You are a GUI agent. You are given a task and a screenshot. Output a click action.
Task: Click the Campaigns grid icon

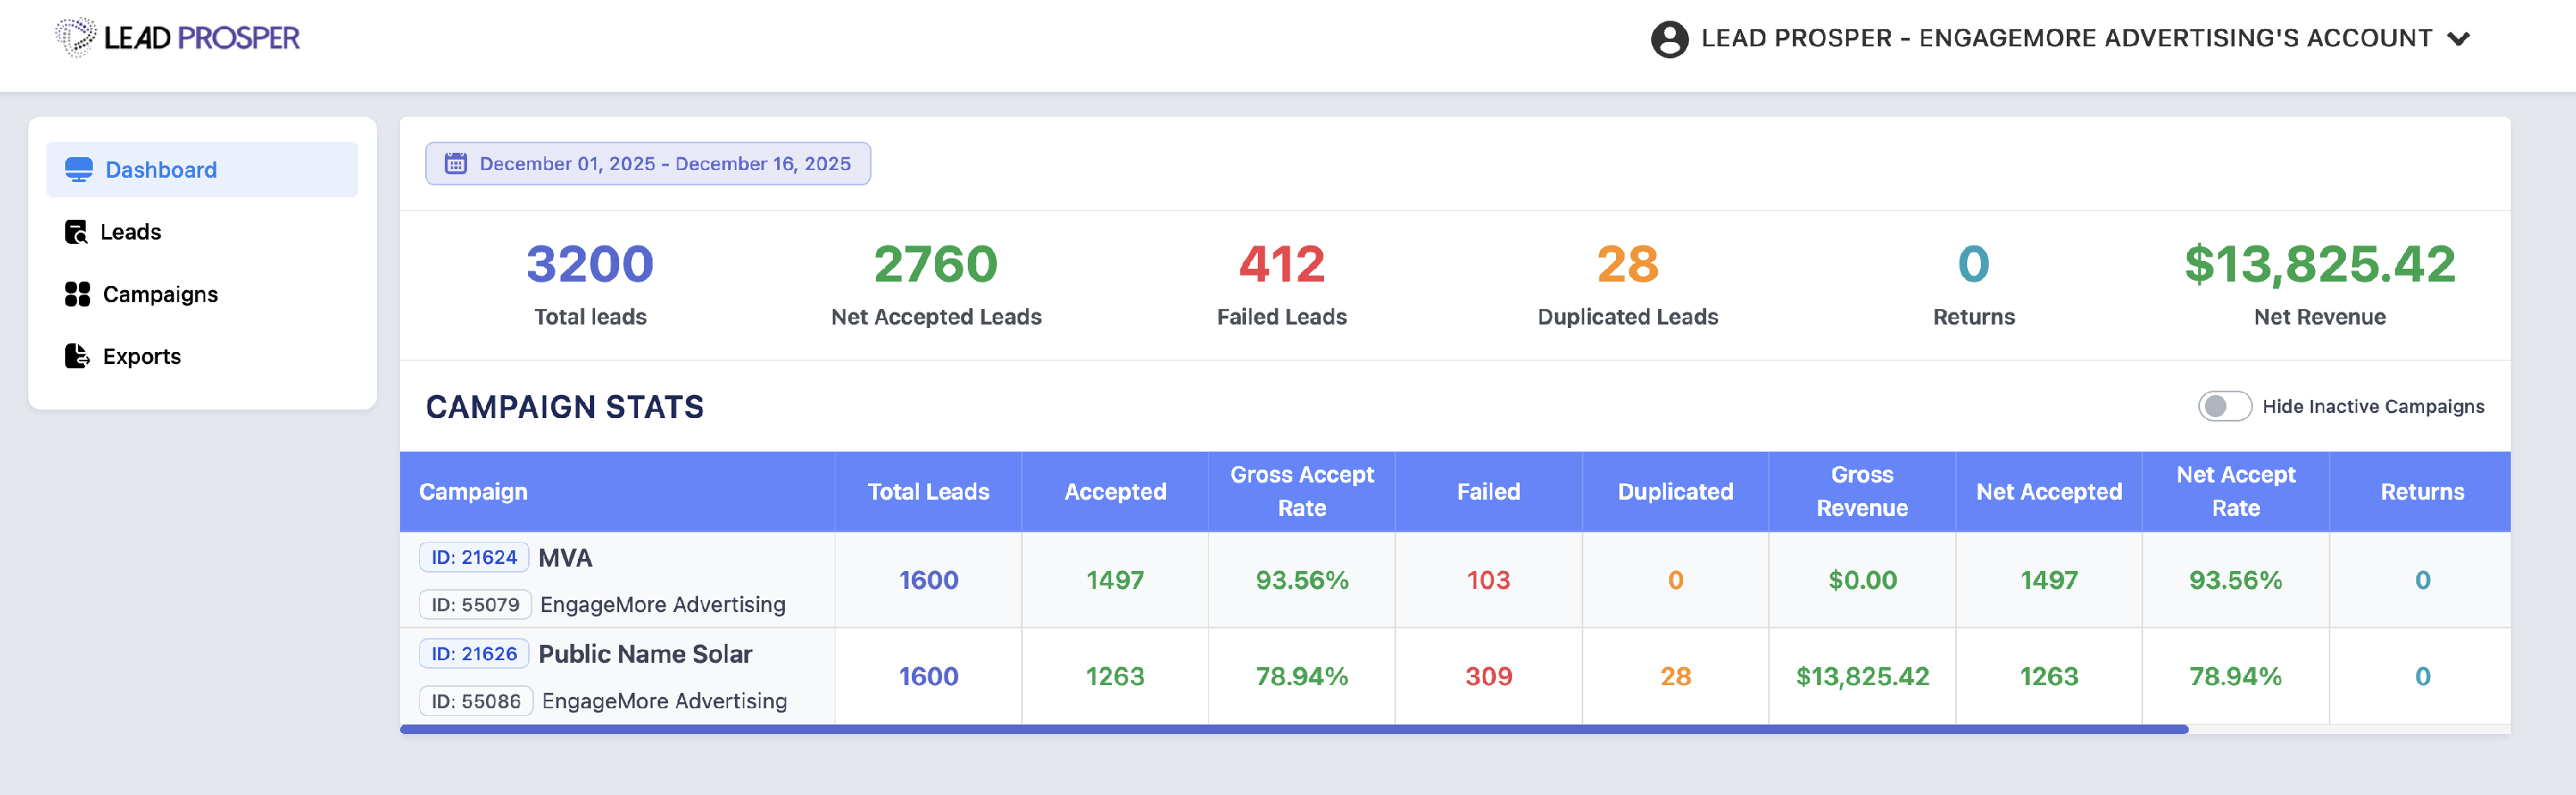pos(77,294)
